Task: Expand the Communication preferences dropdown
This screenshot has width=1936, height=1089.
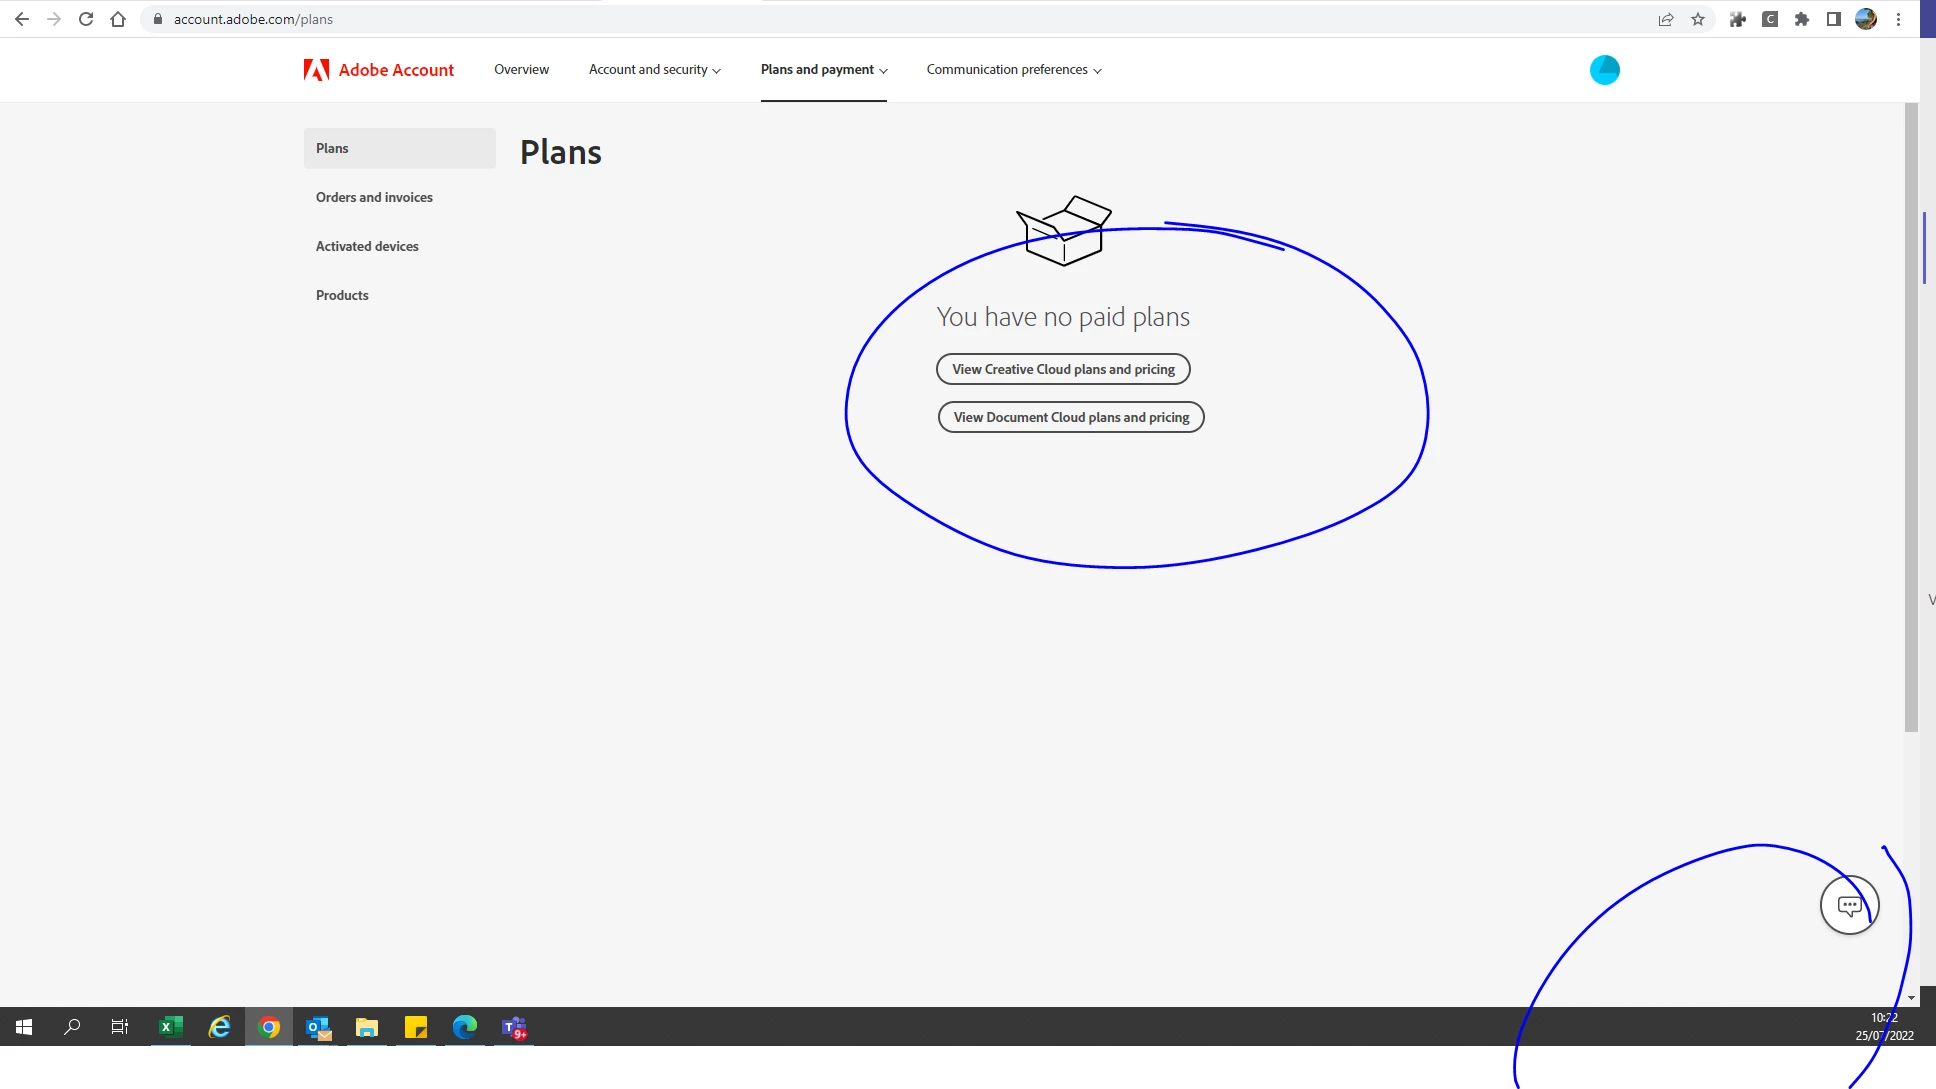Action: tap(1013, 70)
